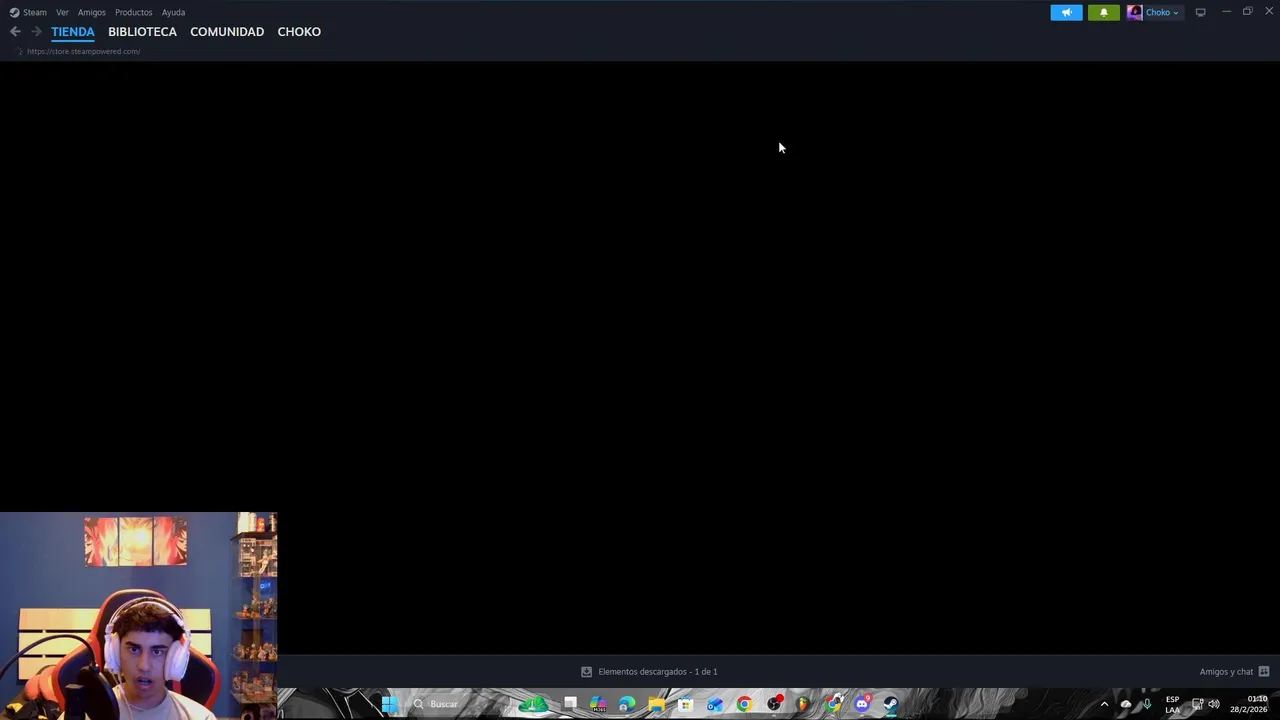
Task: Open the Amigos menu
Action: (x=92, y=12)
